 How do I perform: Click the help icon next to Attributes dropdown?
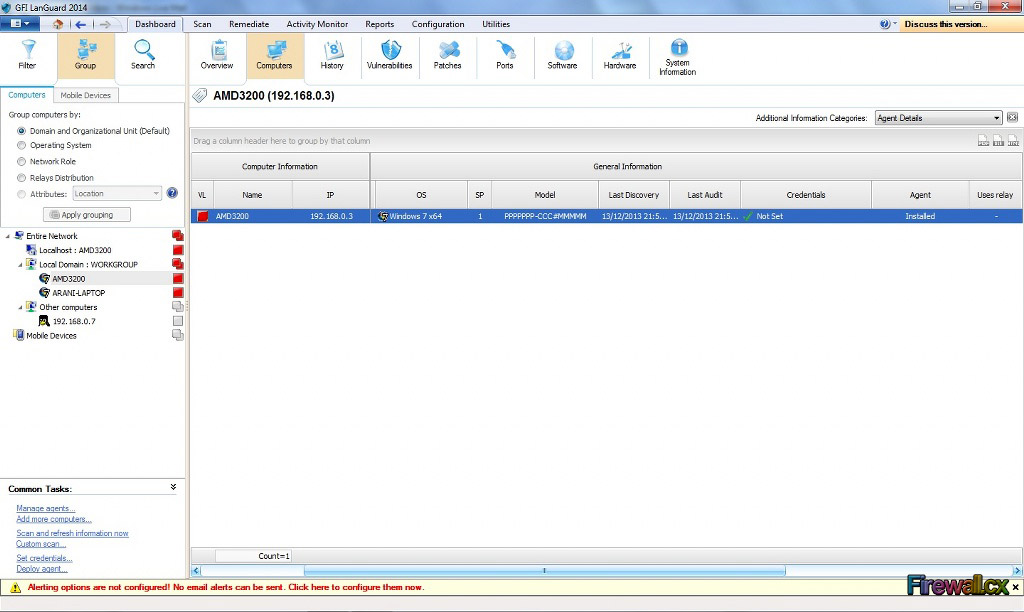click(x=172, y=193)
